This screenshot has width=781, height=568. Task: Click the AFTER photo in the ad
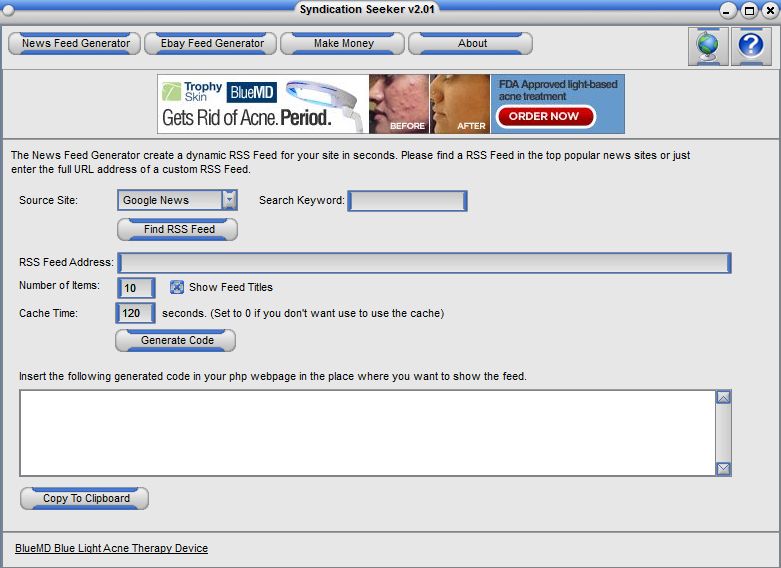[x=460, y=104]
